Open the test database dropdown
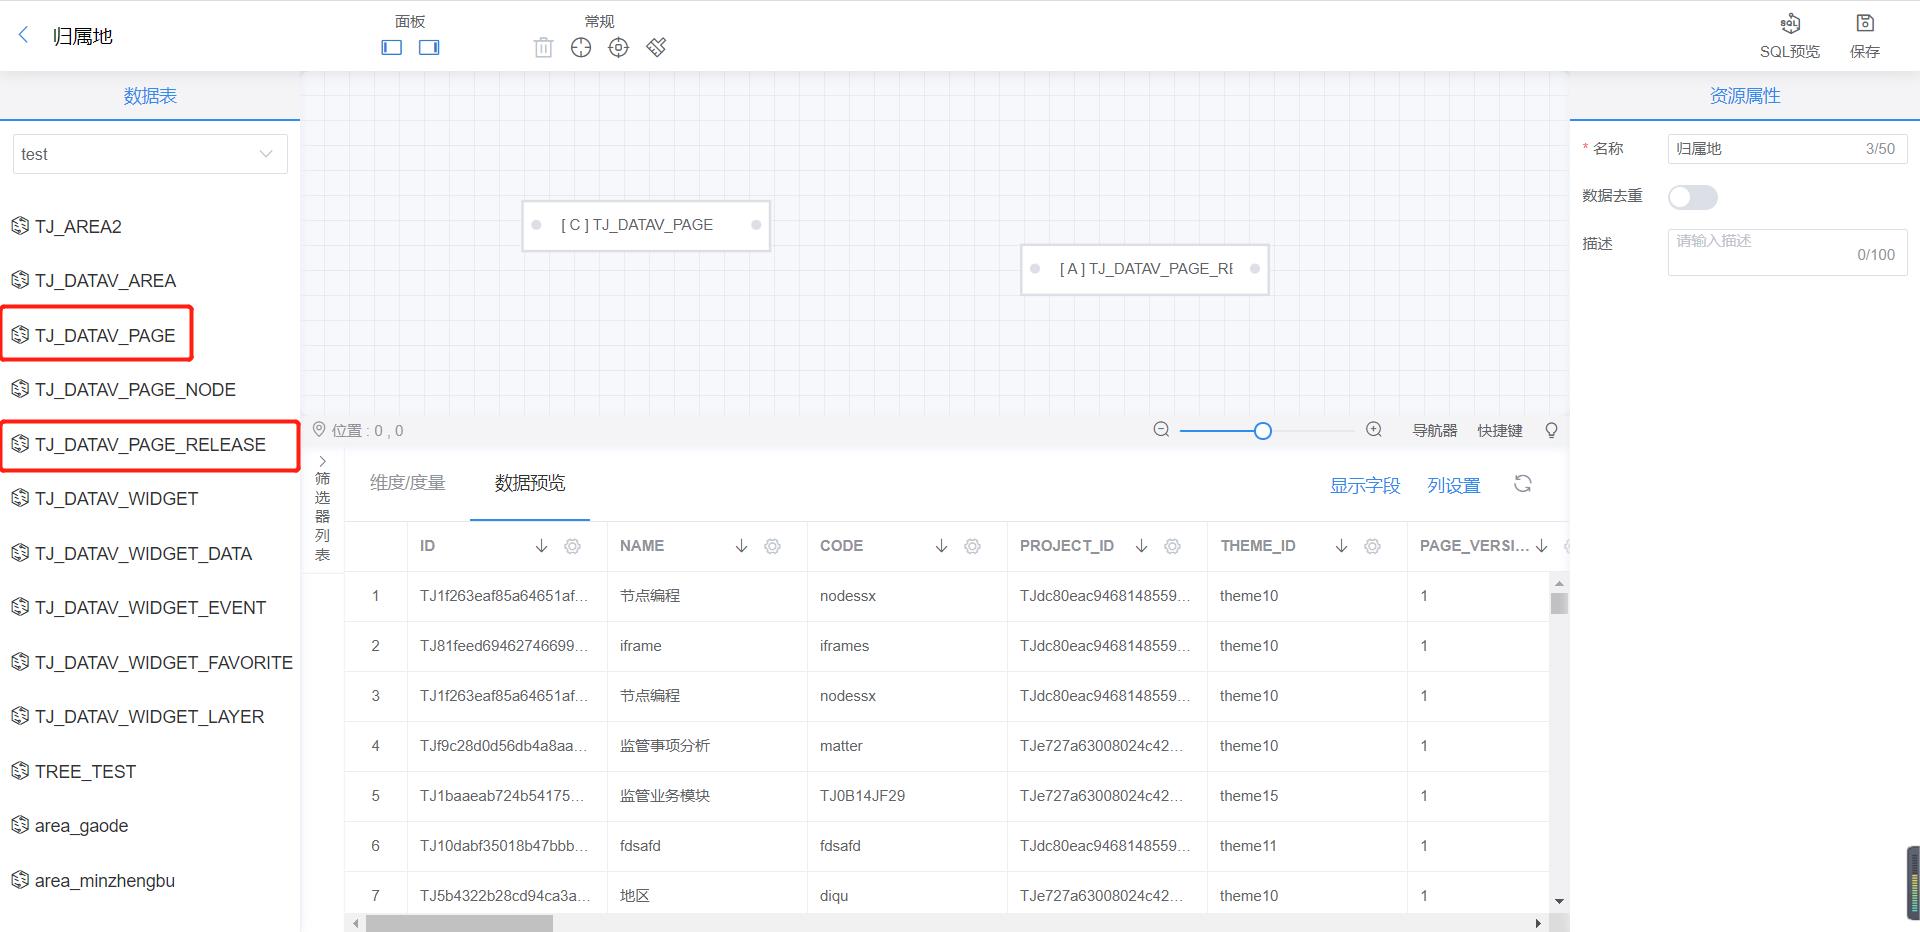The height and width of the screenshot is (932, 1920). pyautogui.click(x=150, y=154)
